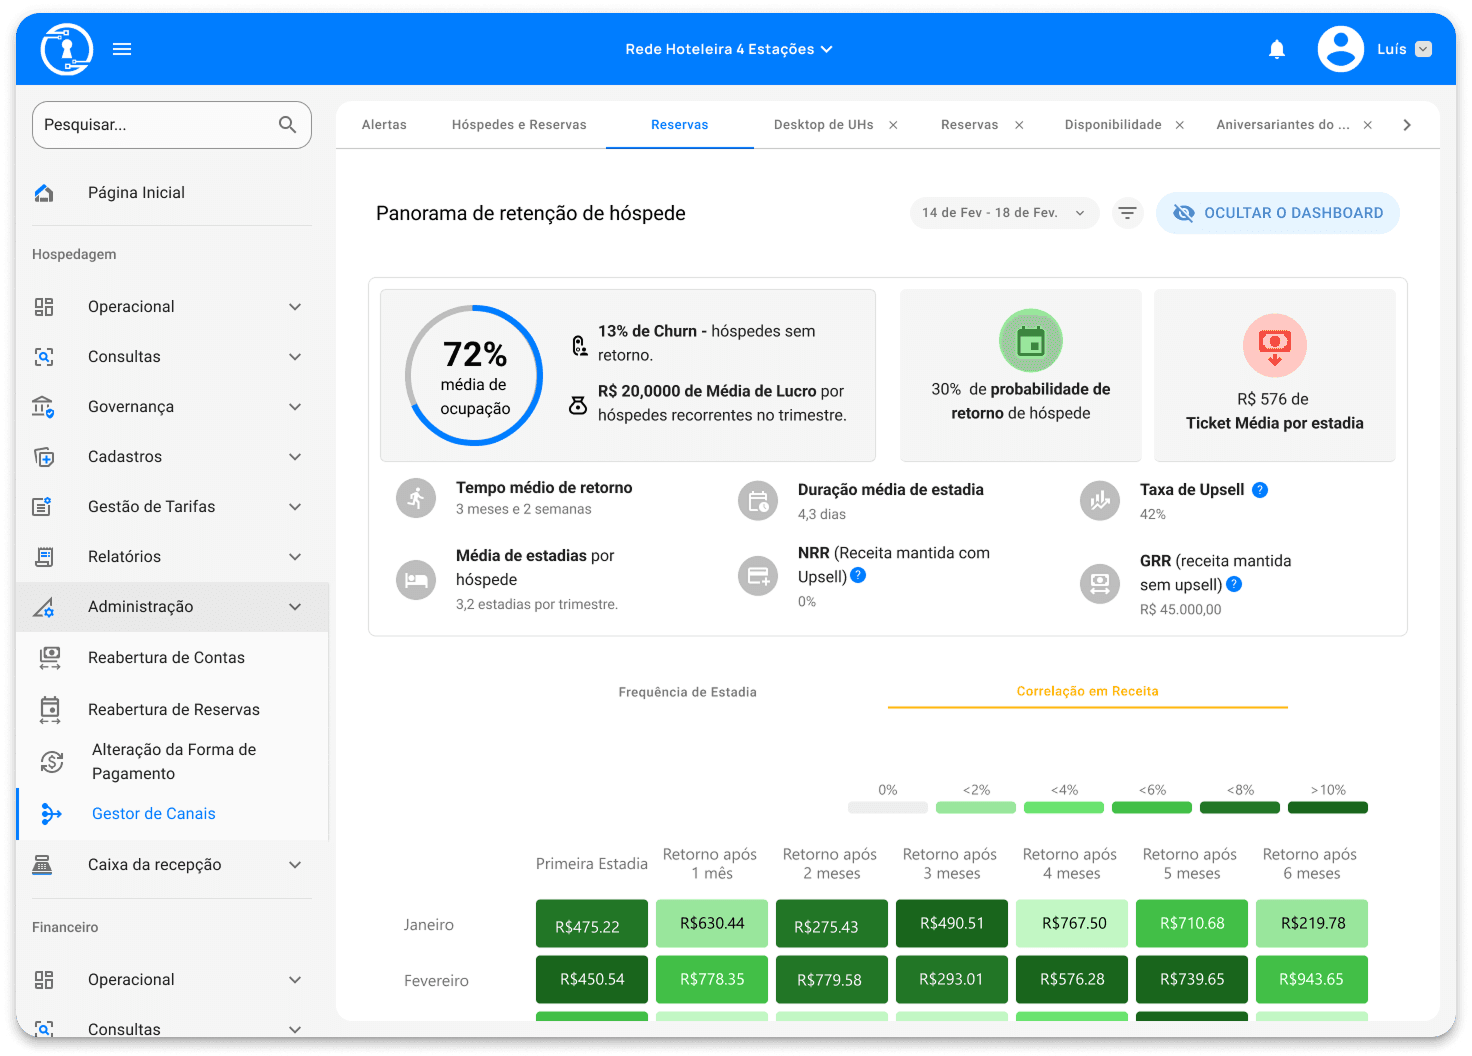Viewport: 1472px width, 1056px height.
Task: Click Luís user avatar icon
Action: [1340, 49]
